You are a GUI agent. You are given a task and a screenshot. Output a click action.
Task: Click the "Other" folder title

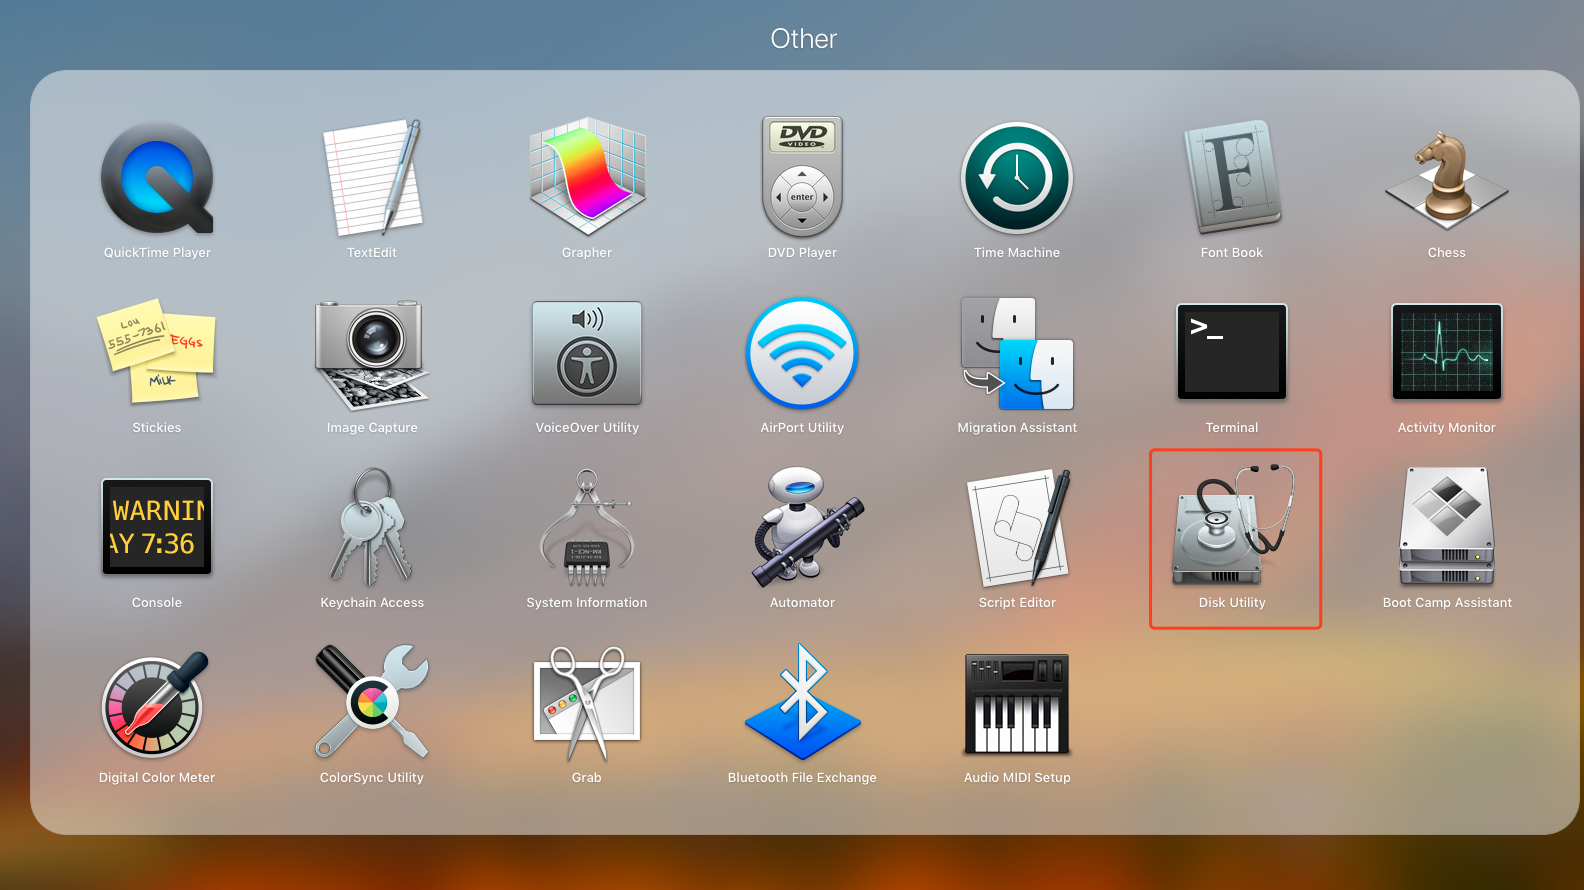click(803, 39)
